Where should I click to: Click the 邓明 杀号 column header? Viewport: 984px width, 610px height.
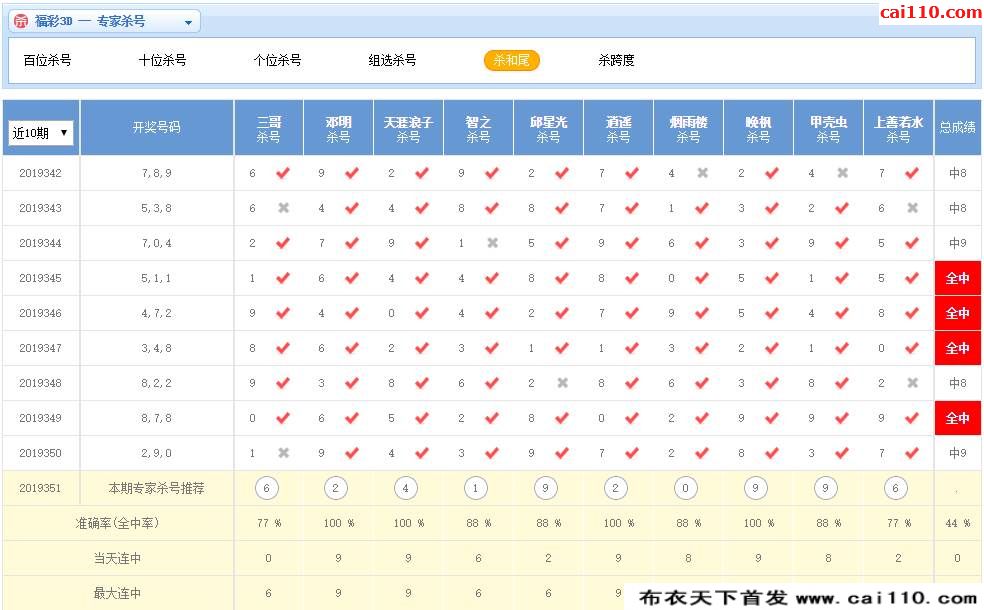[338, 128]
